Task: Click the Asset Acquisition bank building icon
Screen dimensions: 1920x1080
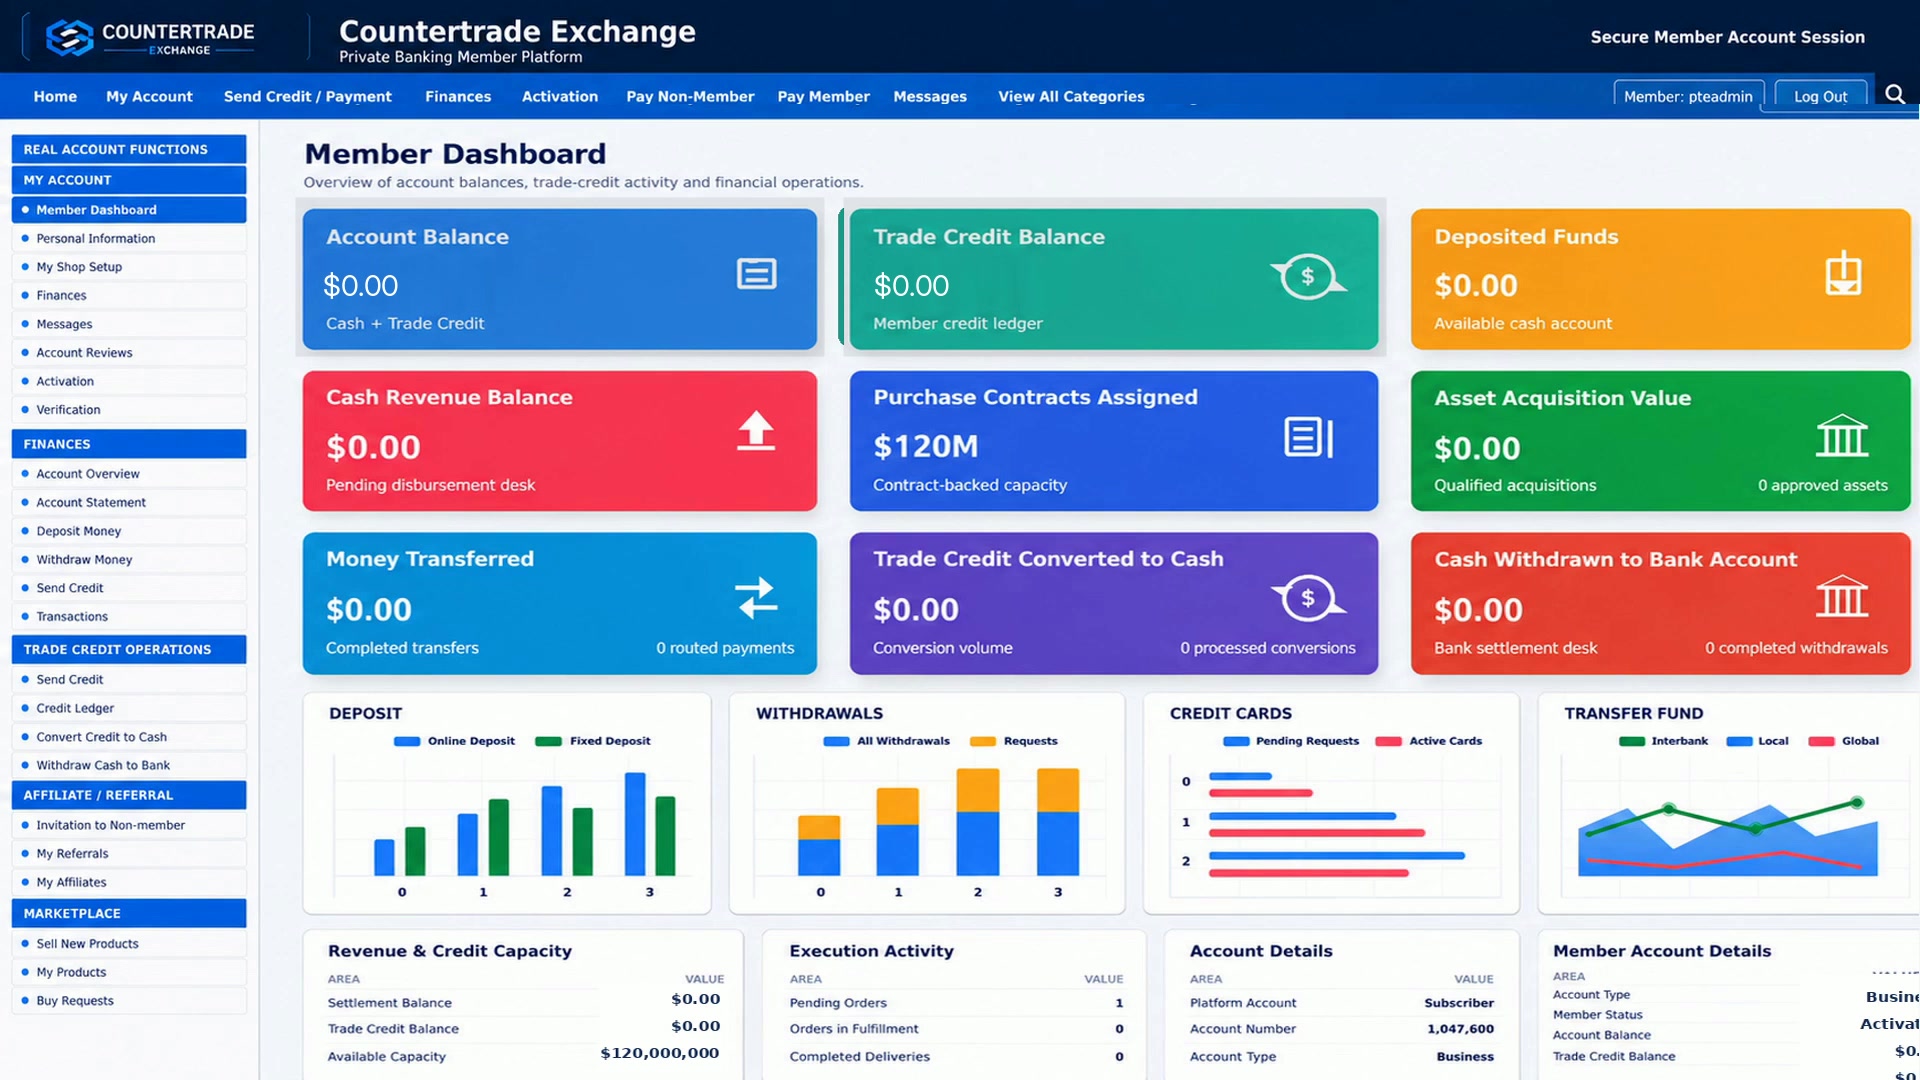Action: [x=1842, y=435]
